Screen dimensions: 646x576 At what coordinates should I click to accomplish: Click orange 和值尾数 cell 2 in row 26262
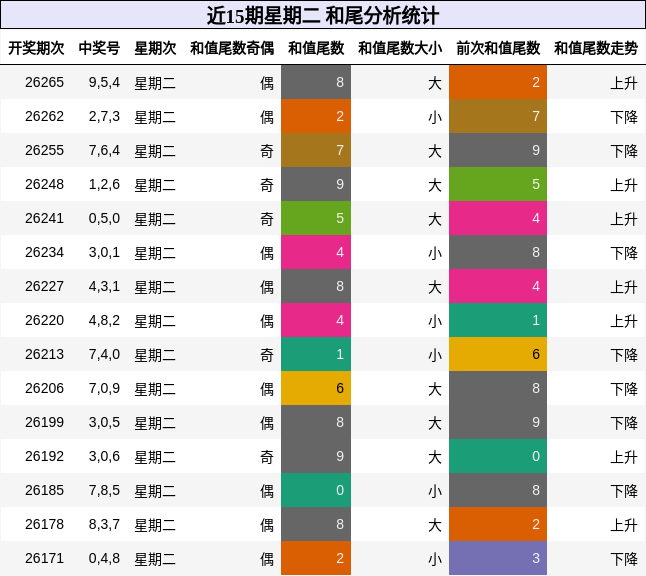pos(316,117)
